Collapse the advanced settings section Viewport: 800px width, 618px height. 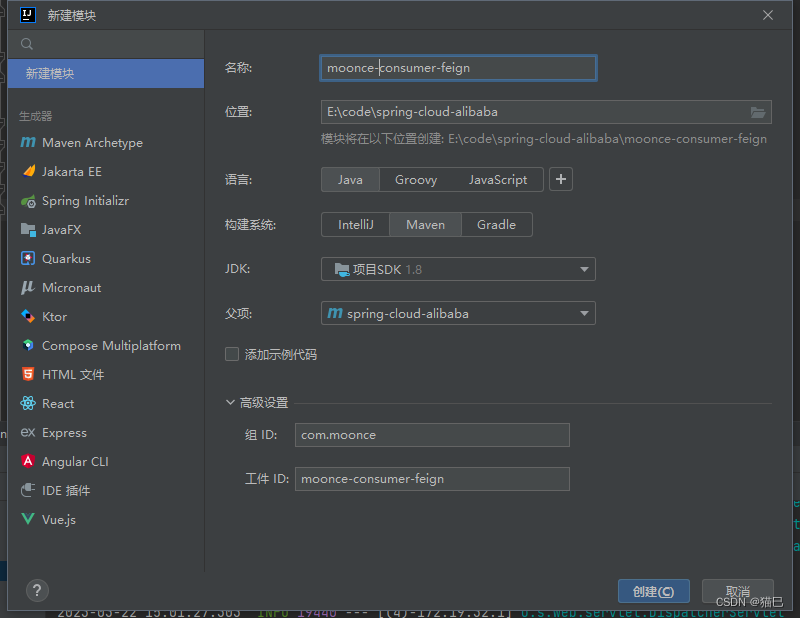230,403
